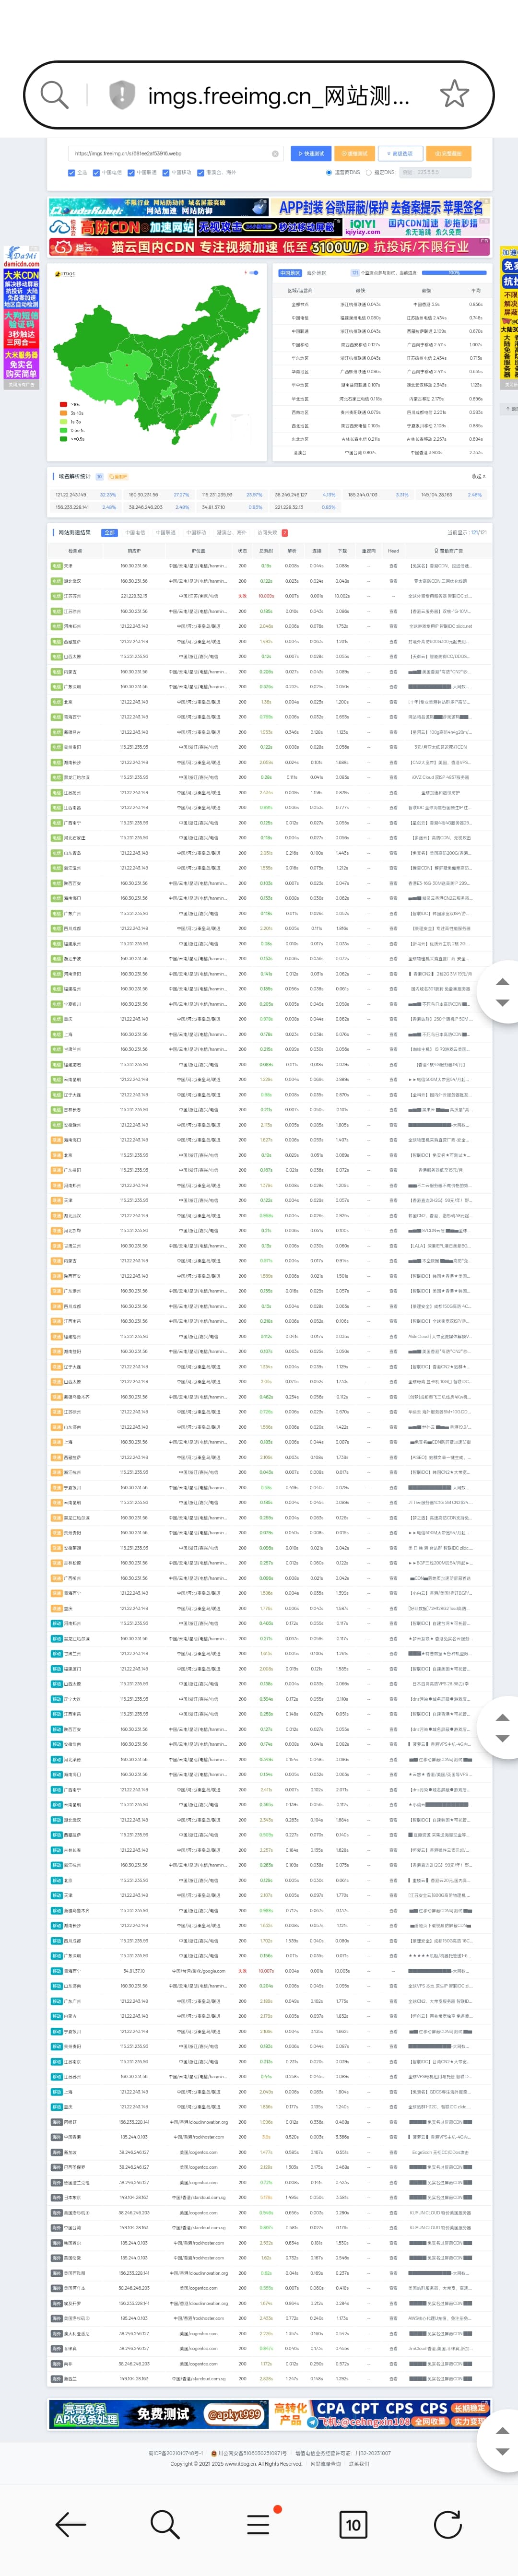
Task: Click the orange button next to 快速测试
Action: [x=354, y=154]
